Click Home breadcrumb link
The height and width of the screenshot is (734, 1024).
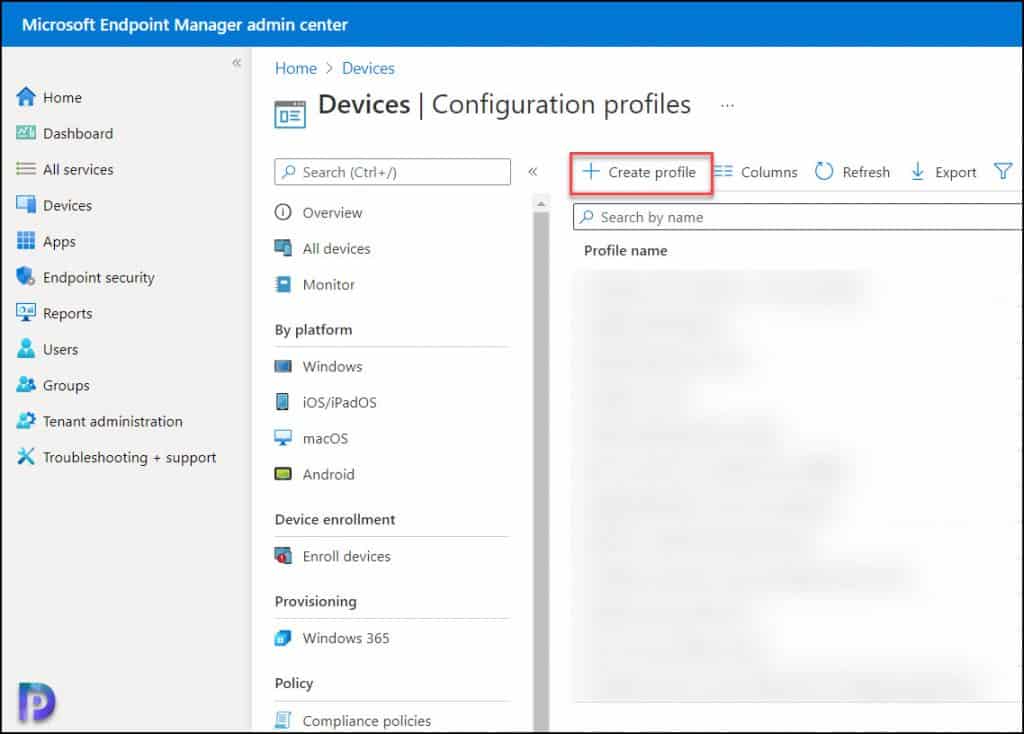[x=295, y=68]
